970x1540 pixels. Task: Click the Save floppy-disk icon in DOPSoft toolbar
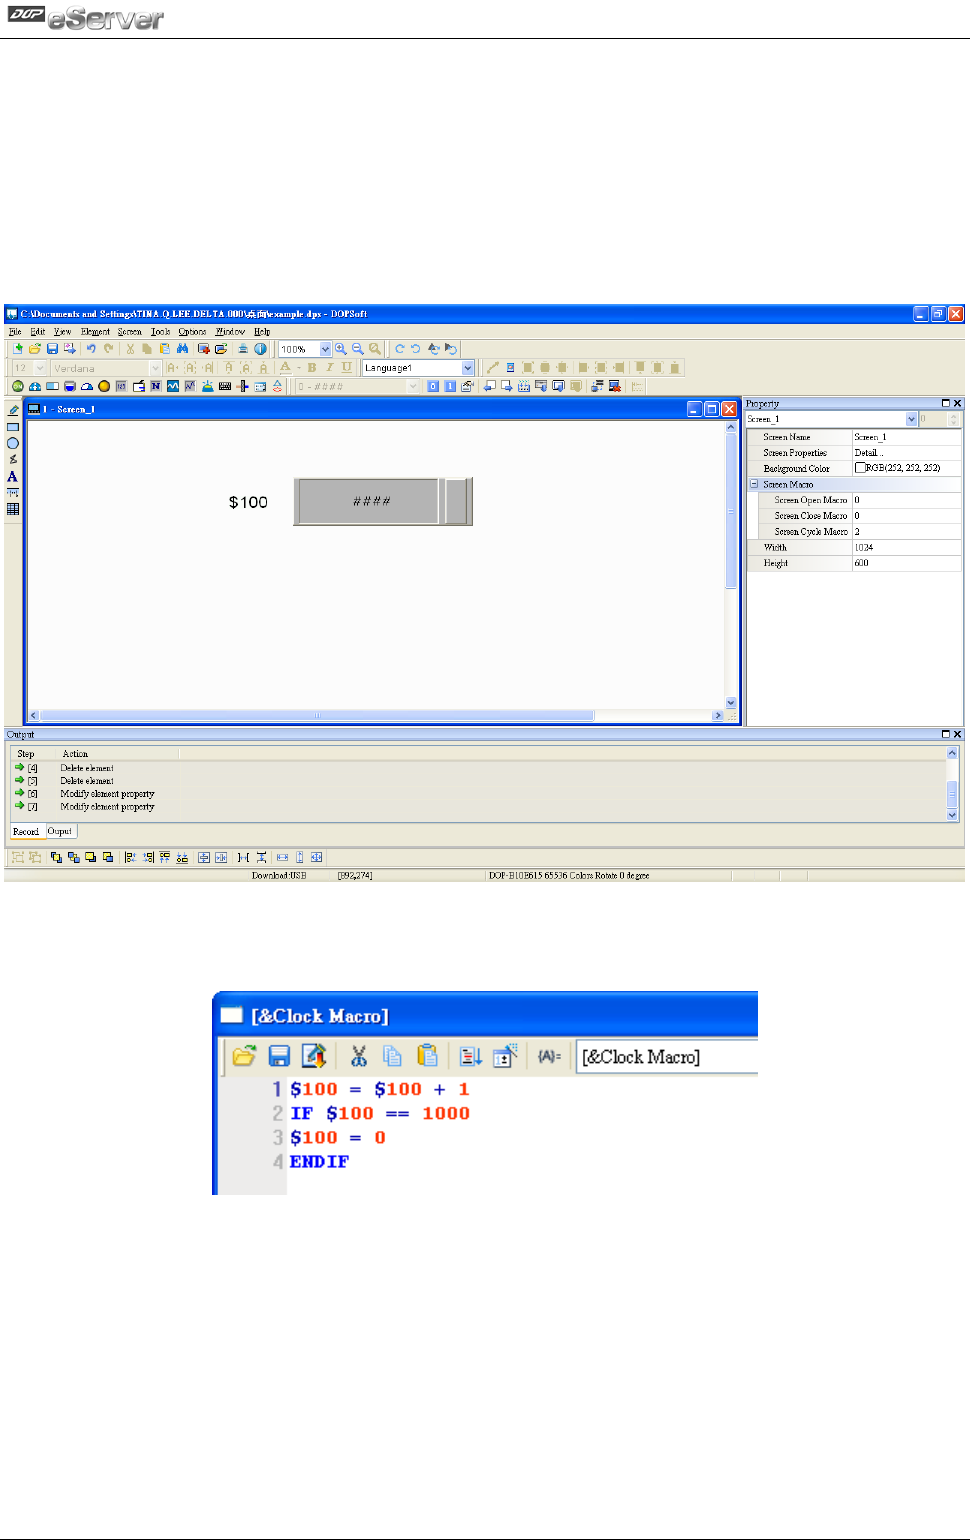click(52, 349)
